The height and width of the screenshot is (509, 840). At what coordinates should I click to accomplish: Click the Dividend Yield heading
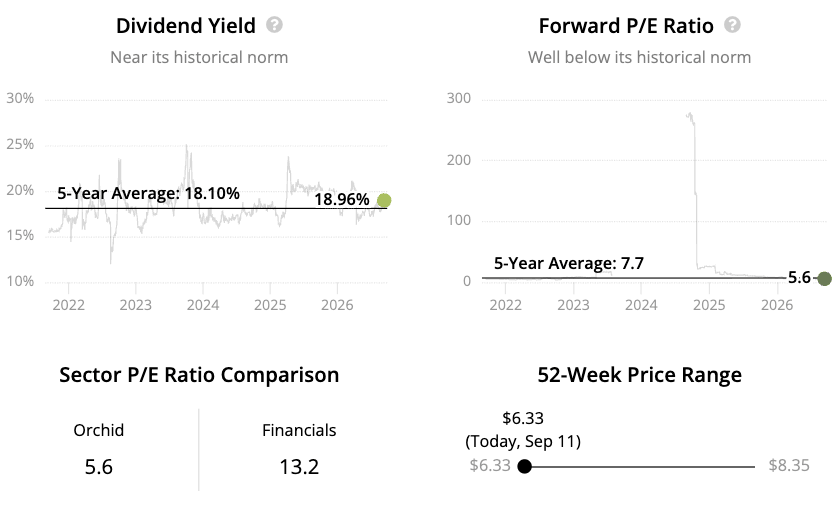pyautogui.click(x=186, y=26)
